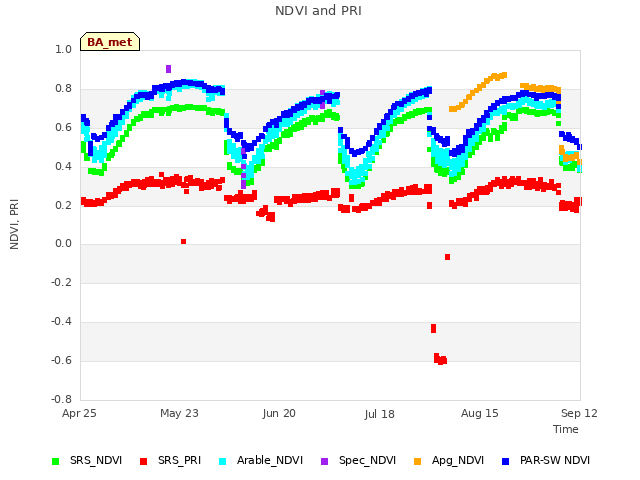Click the 0.4 y-axis tick label
The width and height of the screenshot is (640, 480).
pyautogui.click(x=63, y=166)
